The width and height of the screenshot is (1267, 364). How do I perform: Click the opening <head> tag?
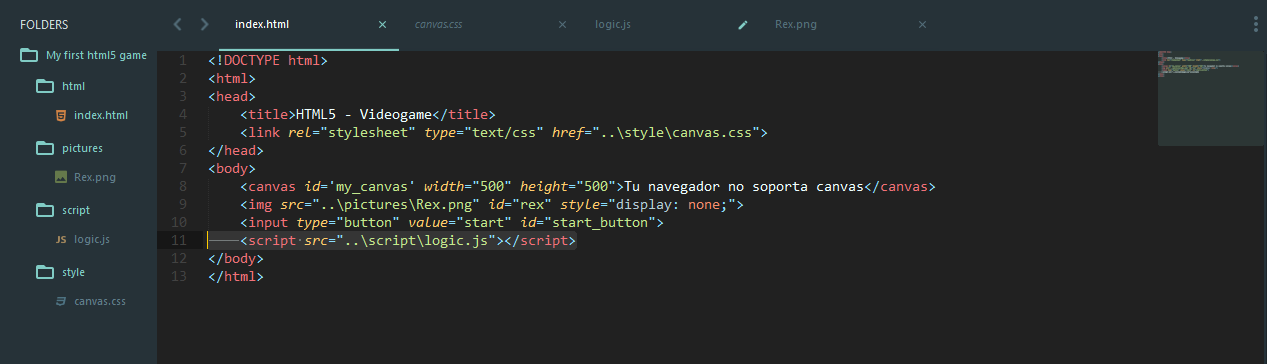[232, 96]
